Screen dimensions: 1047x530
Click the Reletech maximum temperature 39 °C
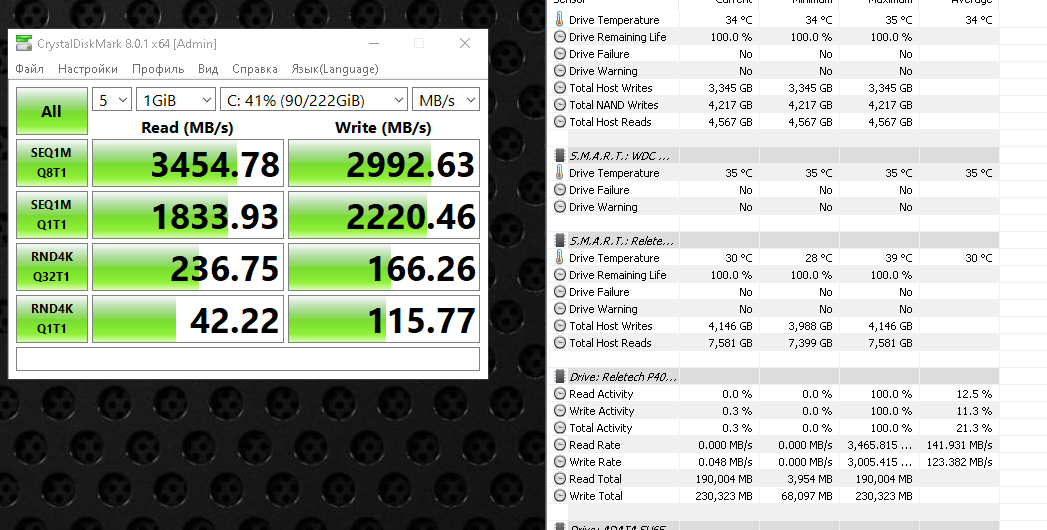(x=898, y=258)
